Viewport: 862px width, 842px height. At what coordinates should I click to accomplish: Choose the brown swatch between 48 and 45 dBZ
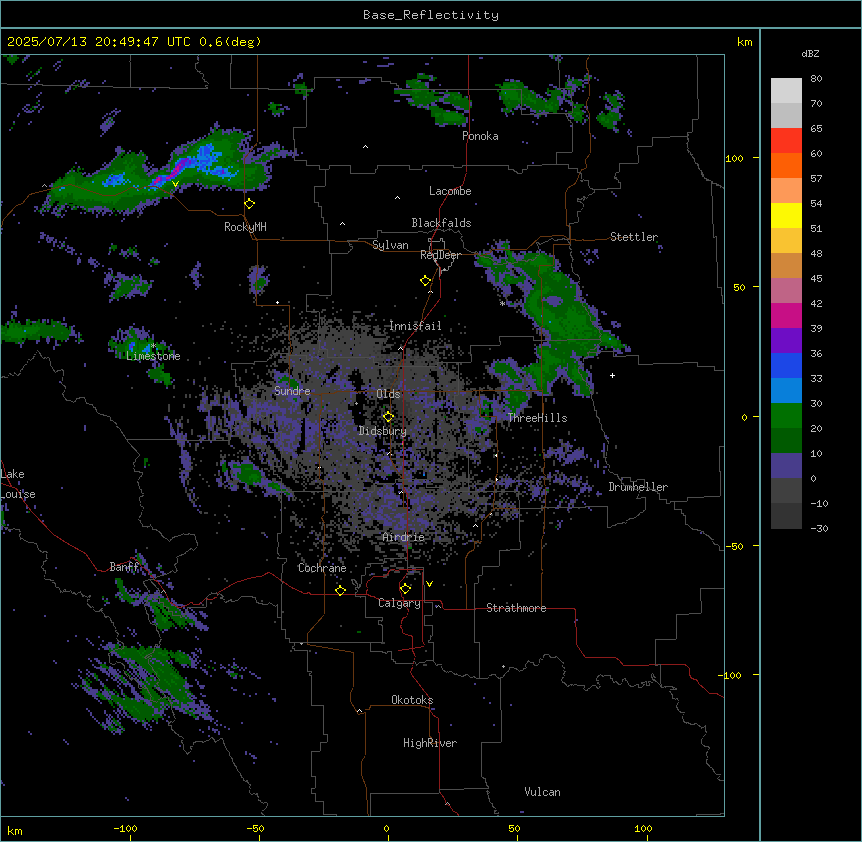786,265
